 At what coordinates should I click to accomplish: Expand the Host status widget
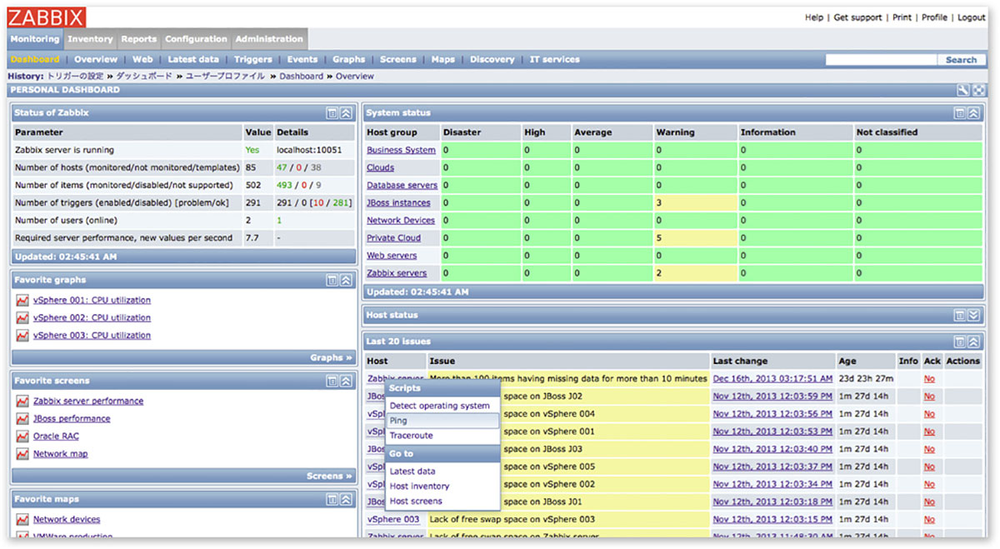[973, 315]
